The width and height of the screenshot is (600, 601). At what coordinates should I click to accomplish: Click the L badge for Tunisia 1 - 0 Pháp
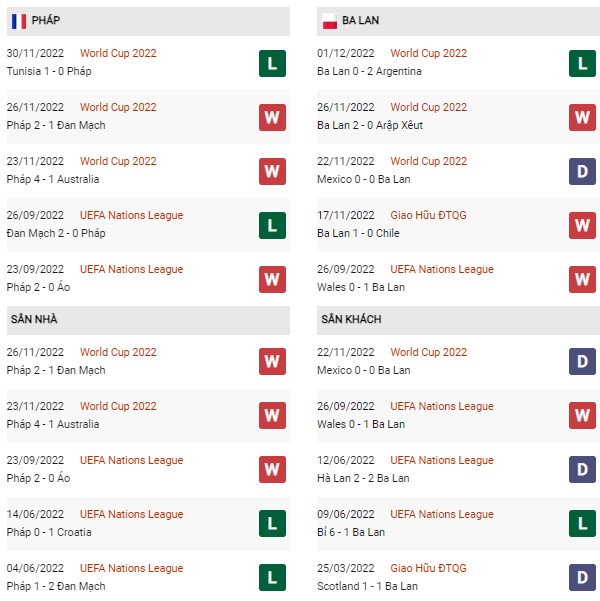272,63
